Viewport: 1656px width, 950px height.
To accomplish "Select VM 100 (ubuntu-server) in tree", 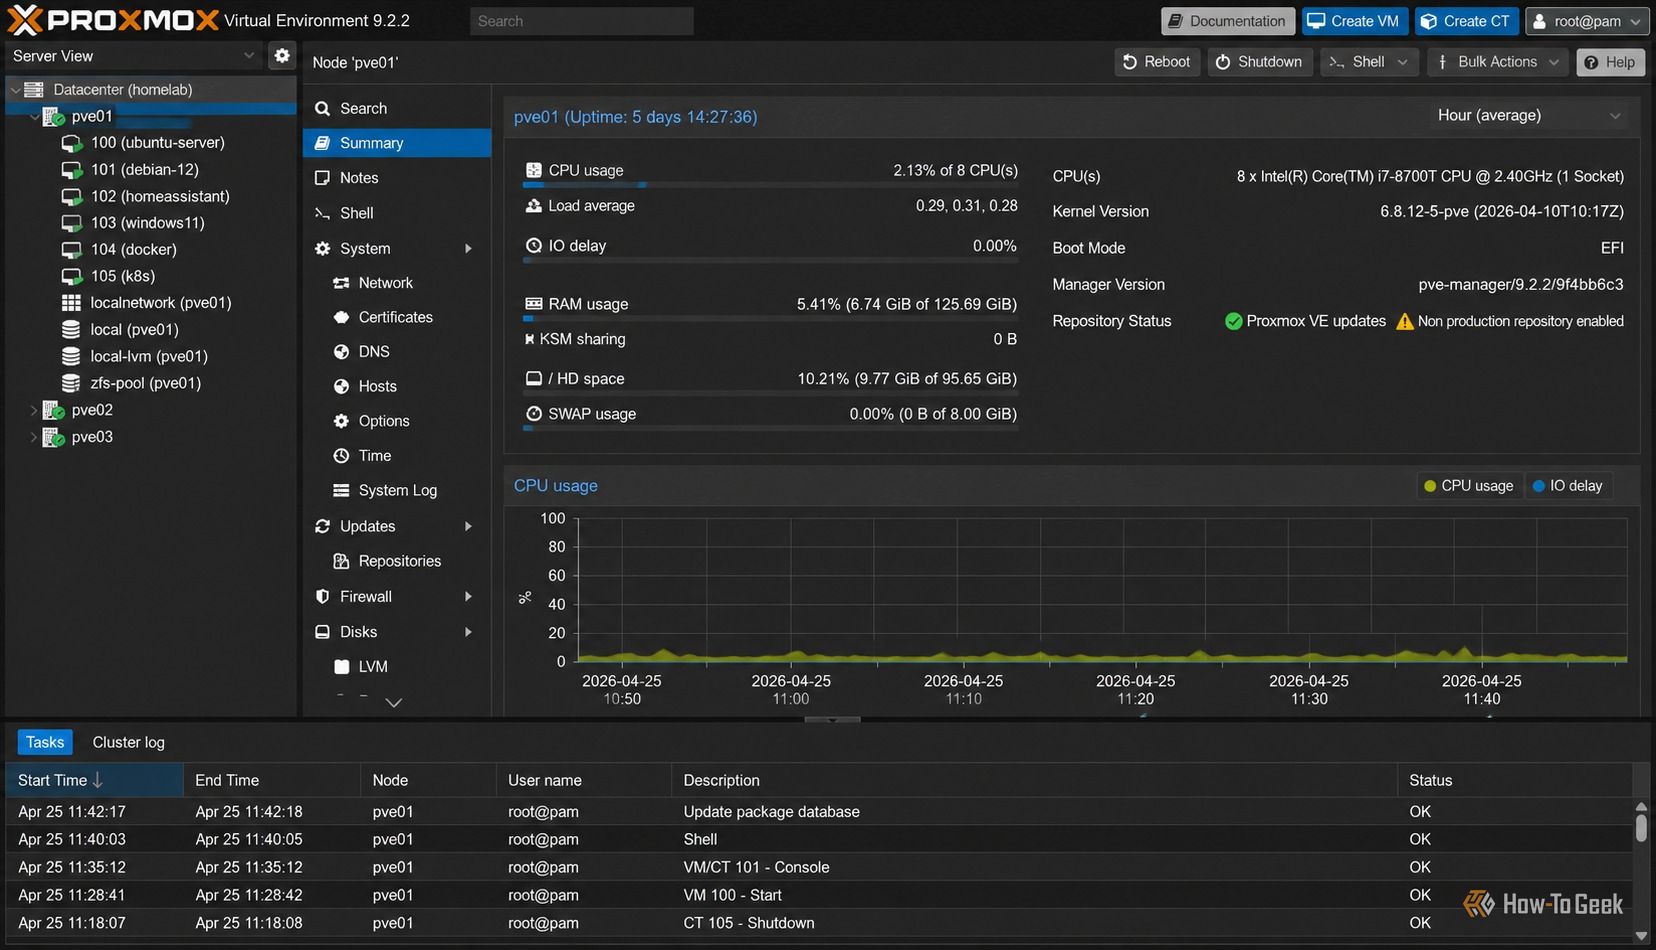I will pos(157,143).
